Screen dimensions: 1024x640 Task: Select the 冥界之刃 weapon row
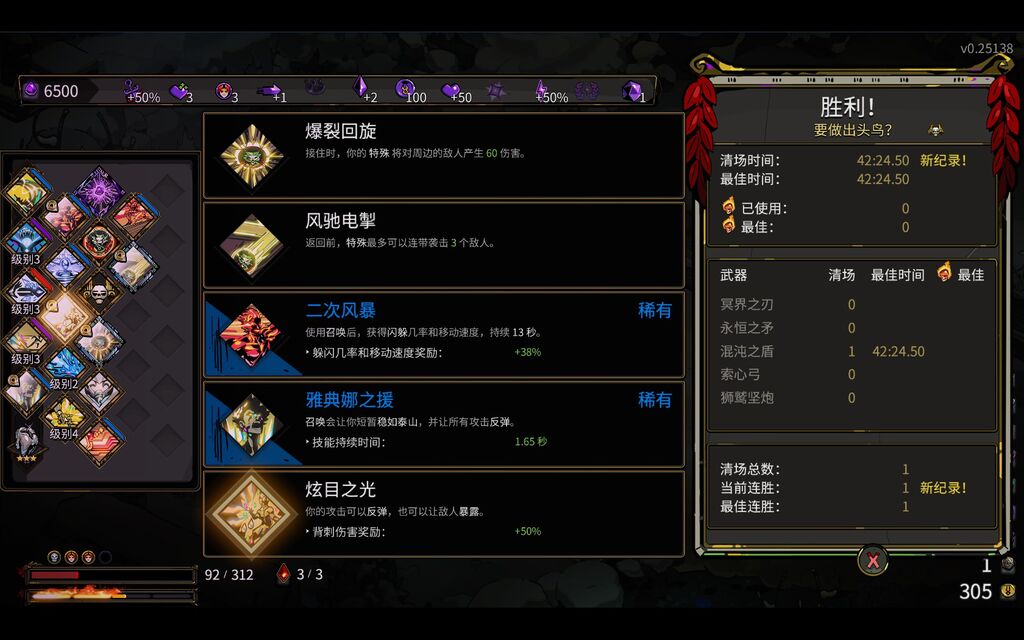click(852, 304)
